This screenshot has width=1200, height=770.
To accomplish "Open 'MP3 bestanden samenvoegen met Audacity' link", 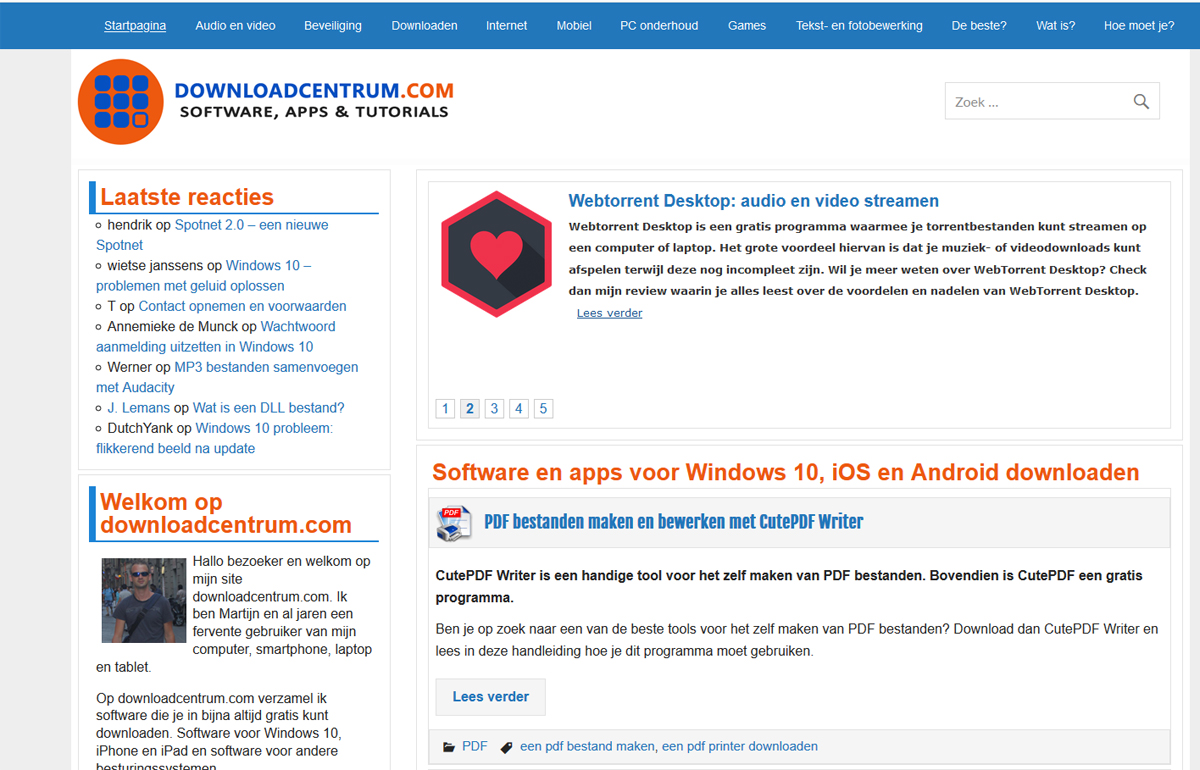I will [227, 377].
